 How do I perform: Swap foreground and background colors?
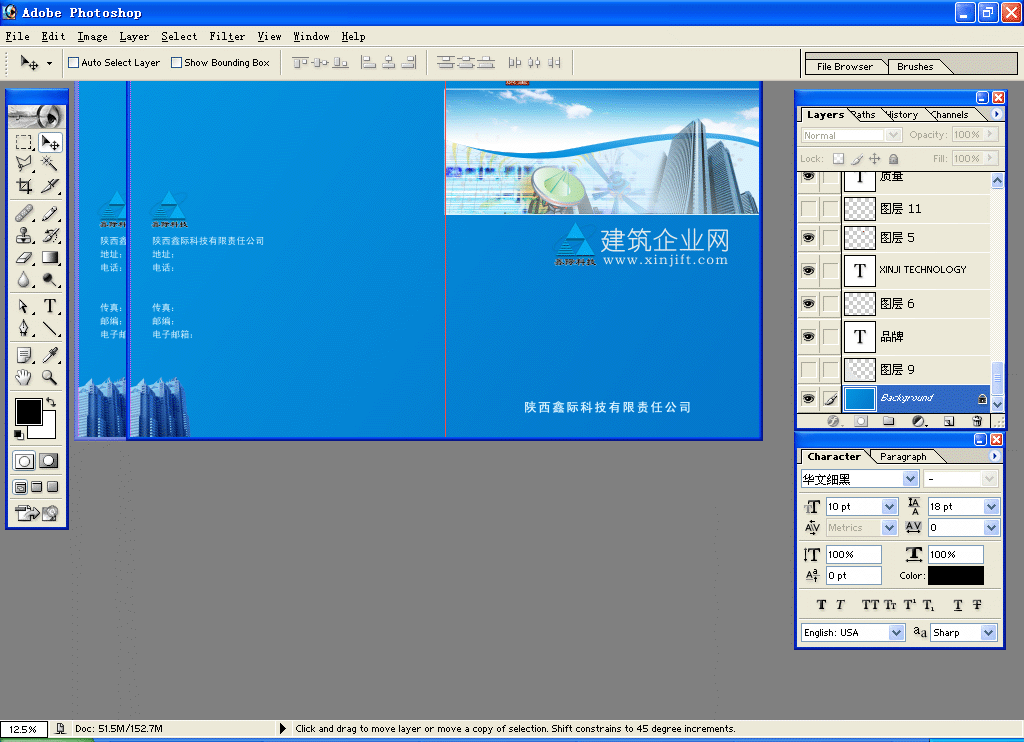(51, 402)
